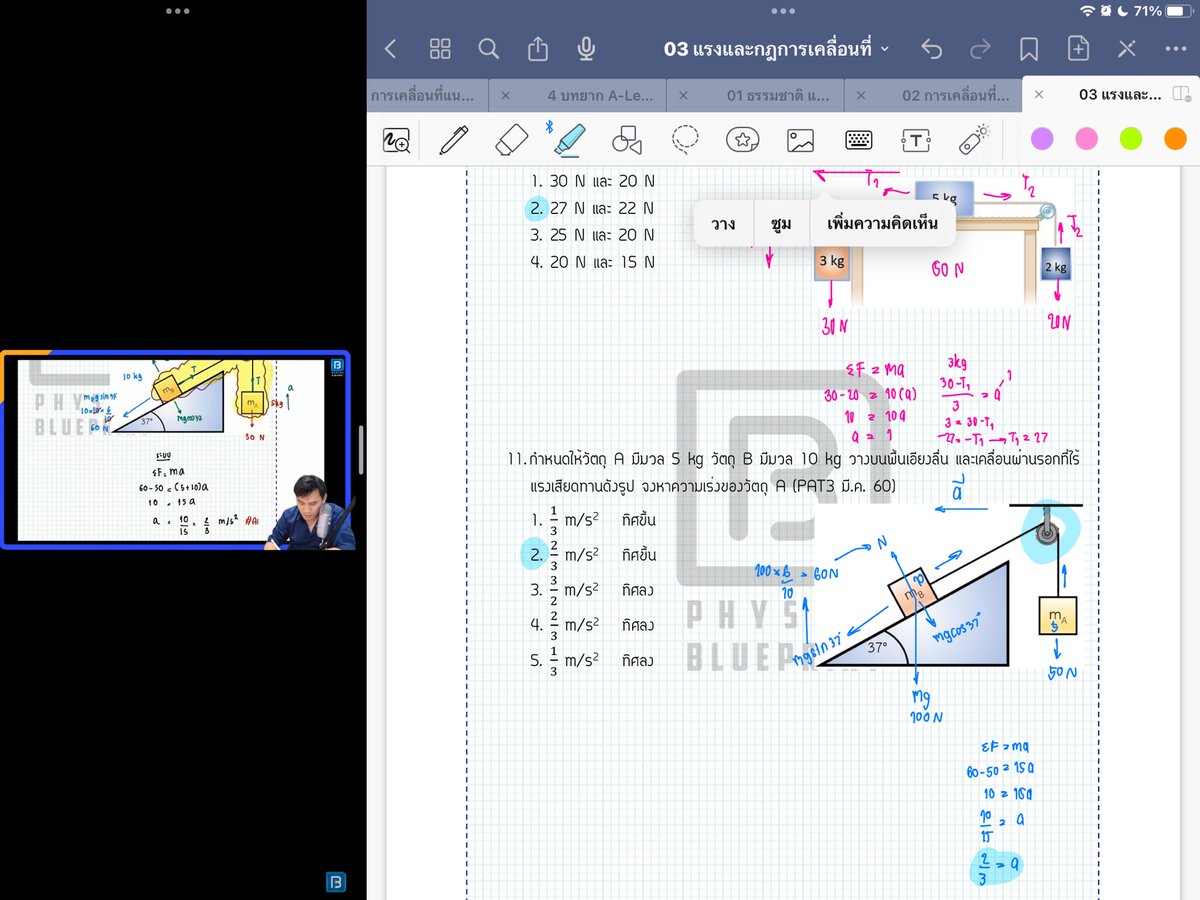The image size is (1200, 900).
Task: Pick the green color swatch
Action: tap(1131, 139)
